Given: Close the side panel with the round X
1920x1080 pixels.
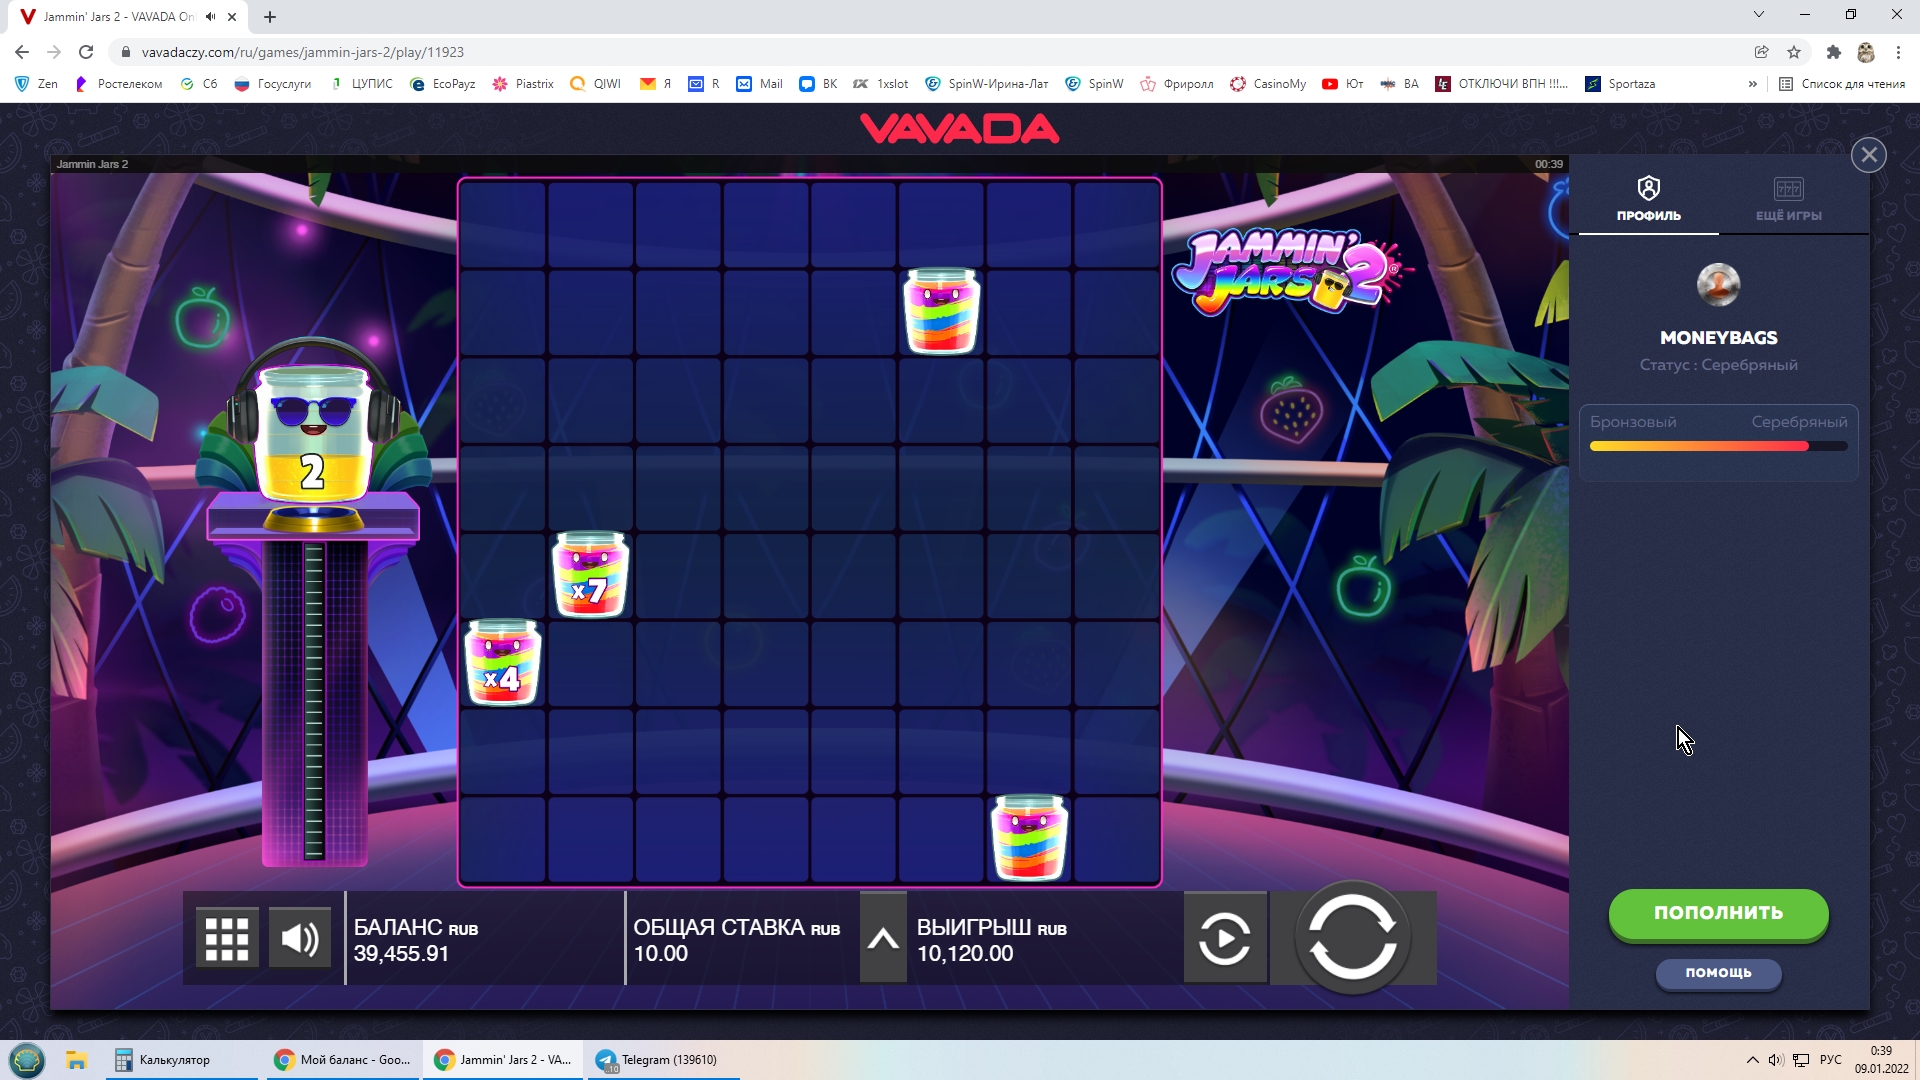Looking at the screenshot, I should point(1868,155).
